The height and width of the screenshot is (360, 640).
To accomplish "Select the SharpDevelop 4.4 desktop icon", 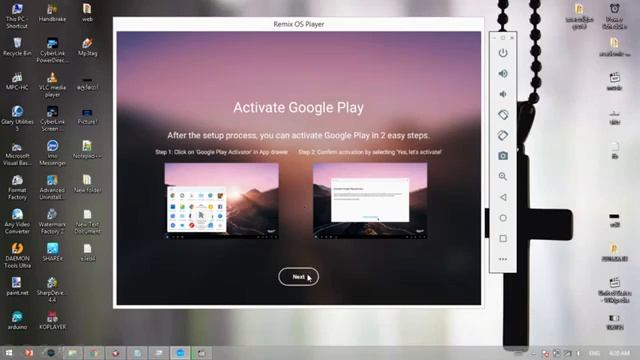I will [52, 290].
